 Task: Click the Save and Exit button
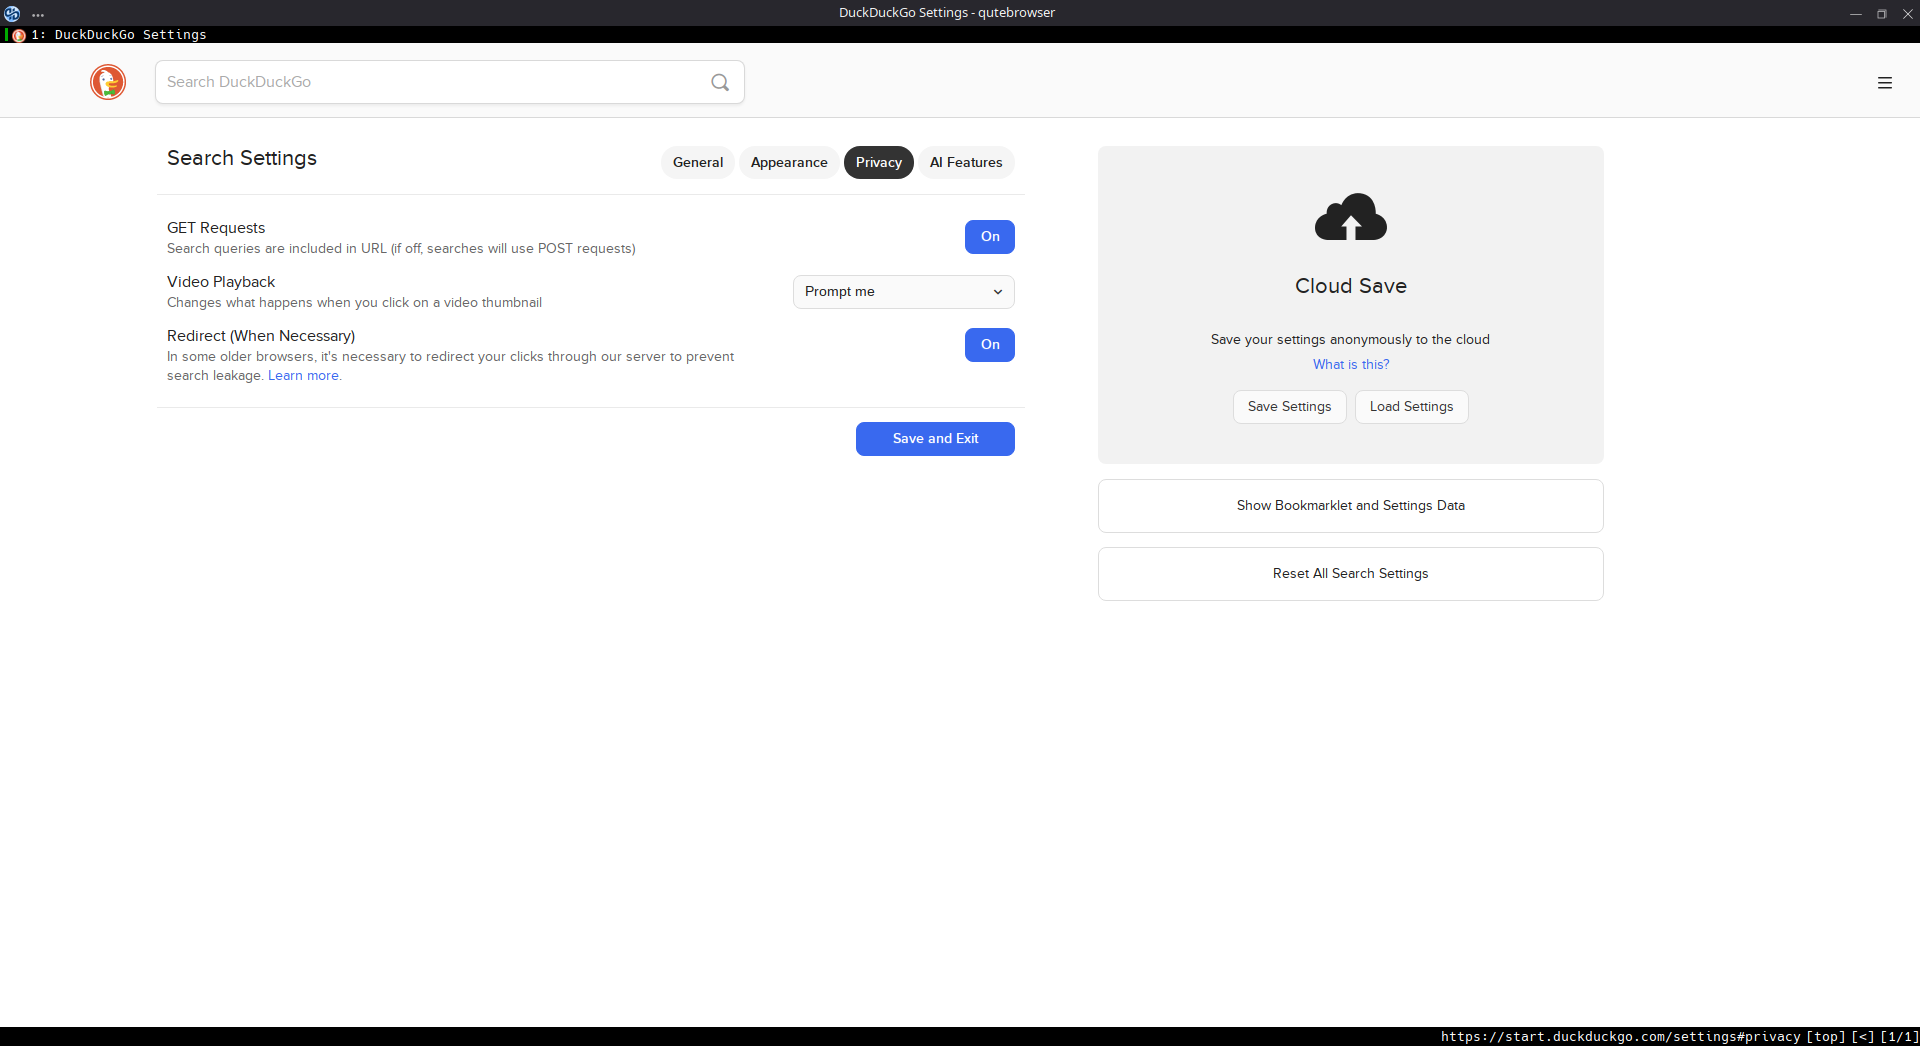[935, 439]
